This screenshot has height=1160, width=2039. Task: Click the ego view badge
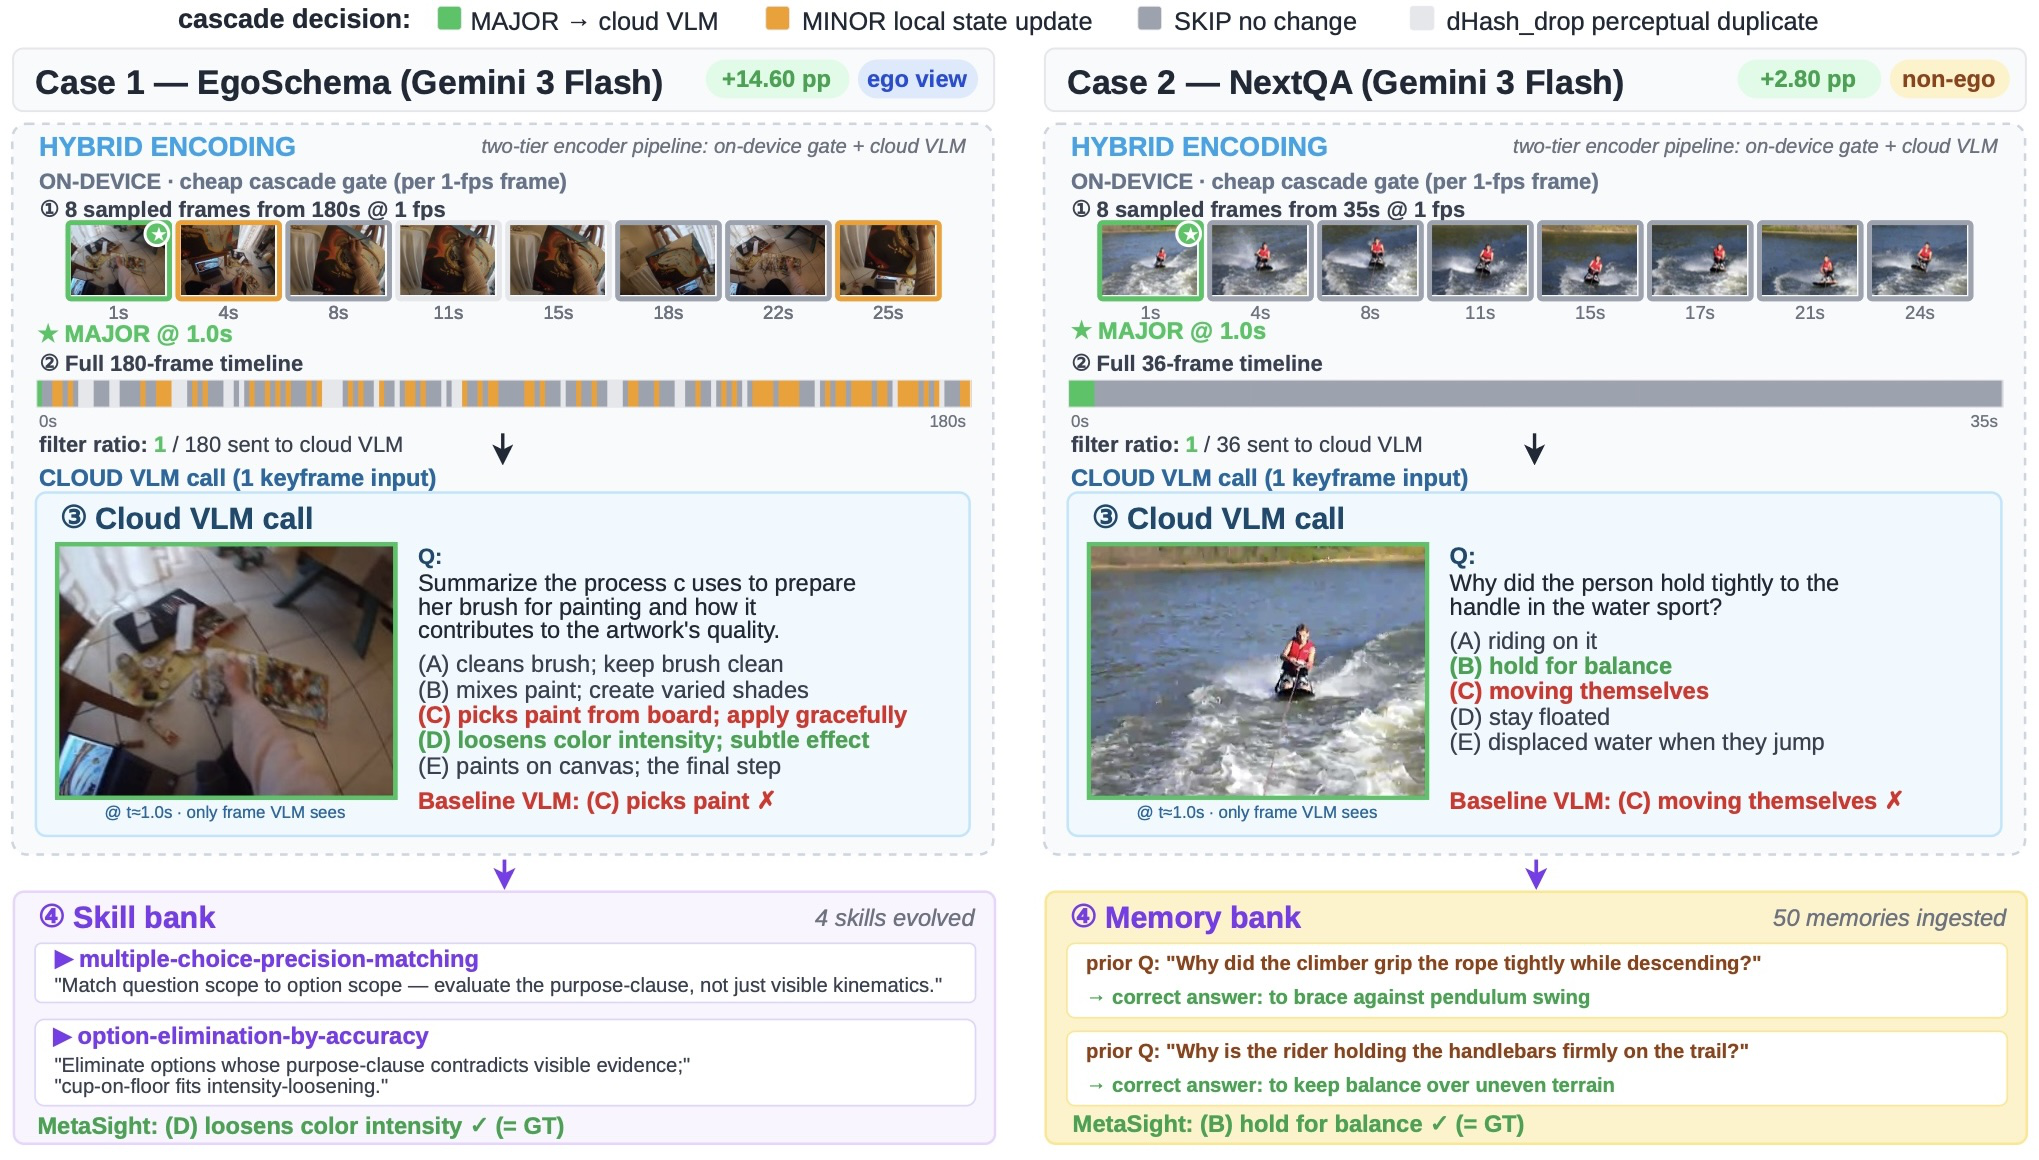[x=917, y=79]
